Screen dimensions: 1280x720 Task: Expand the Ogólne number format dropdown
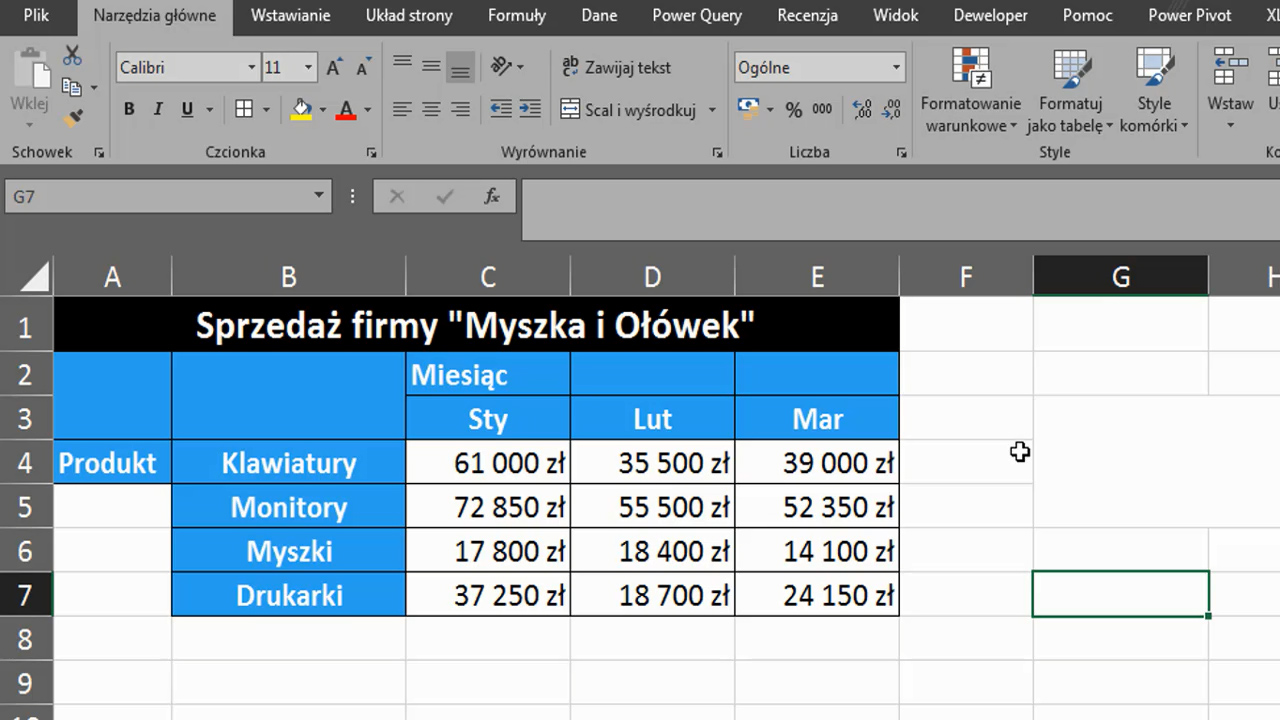click(896, 68)
